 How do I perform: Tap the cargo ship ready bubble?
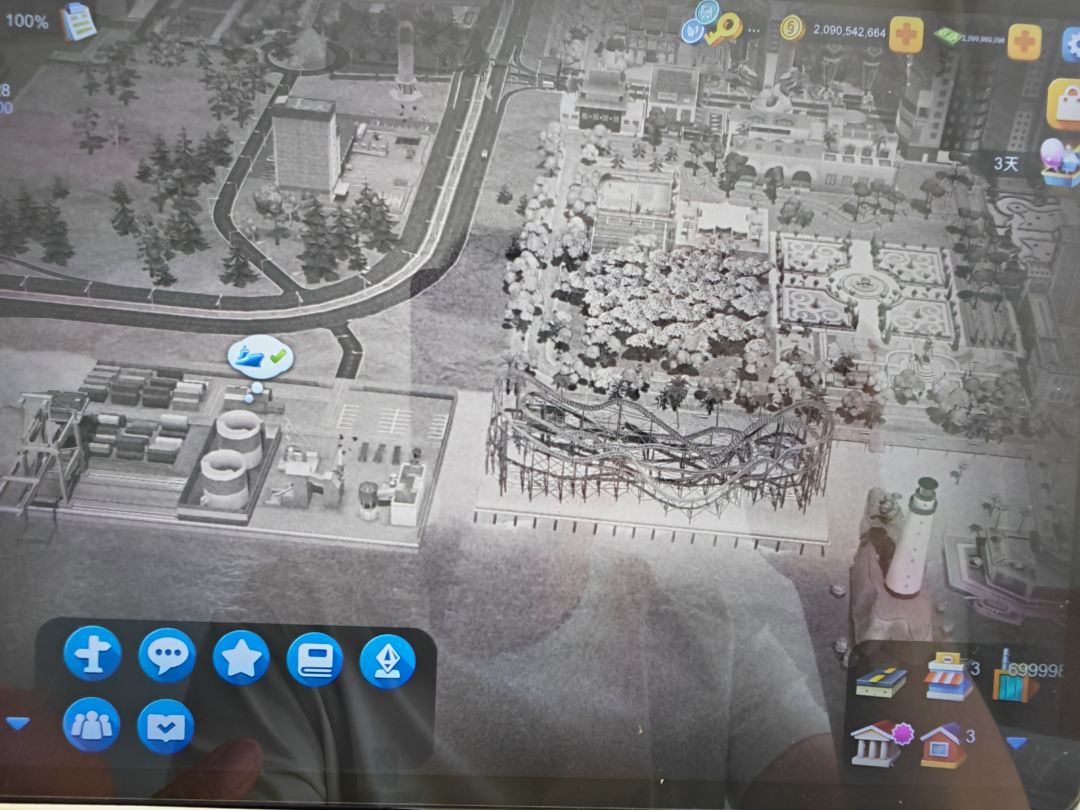260,356
